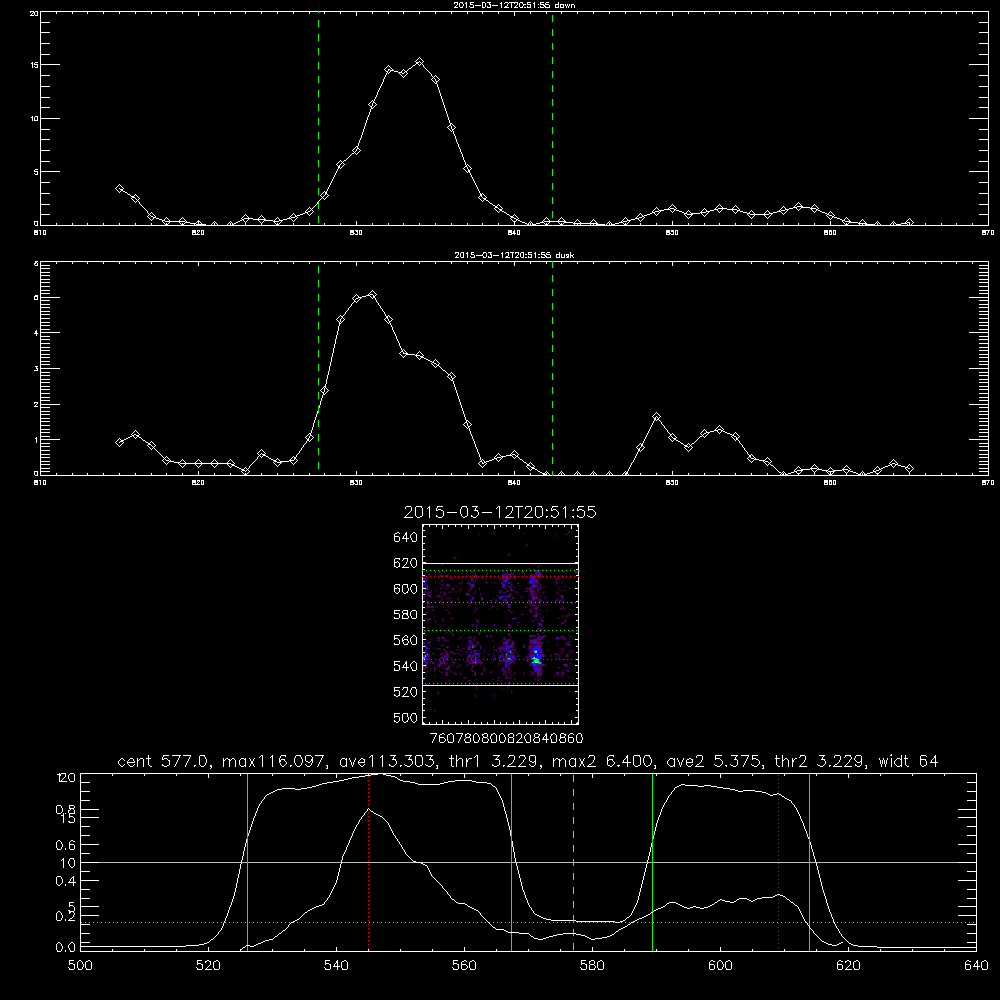Click the right green dashed line in dawn plot
This screenshot has width=1000, height=1000.
coord(552,119)
